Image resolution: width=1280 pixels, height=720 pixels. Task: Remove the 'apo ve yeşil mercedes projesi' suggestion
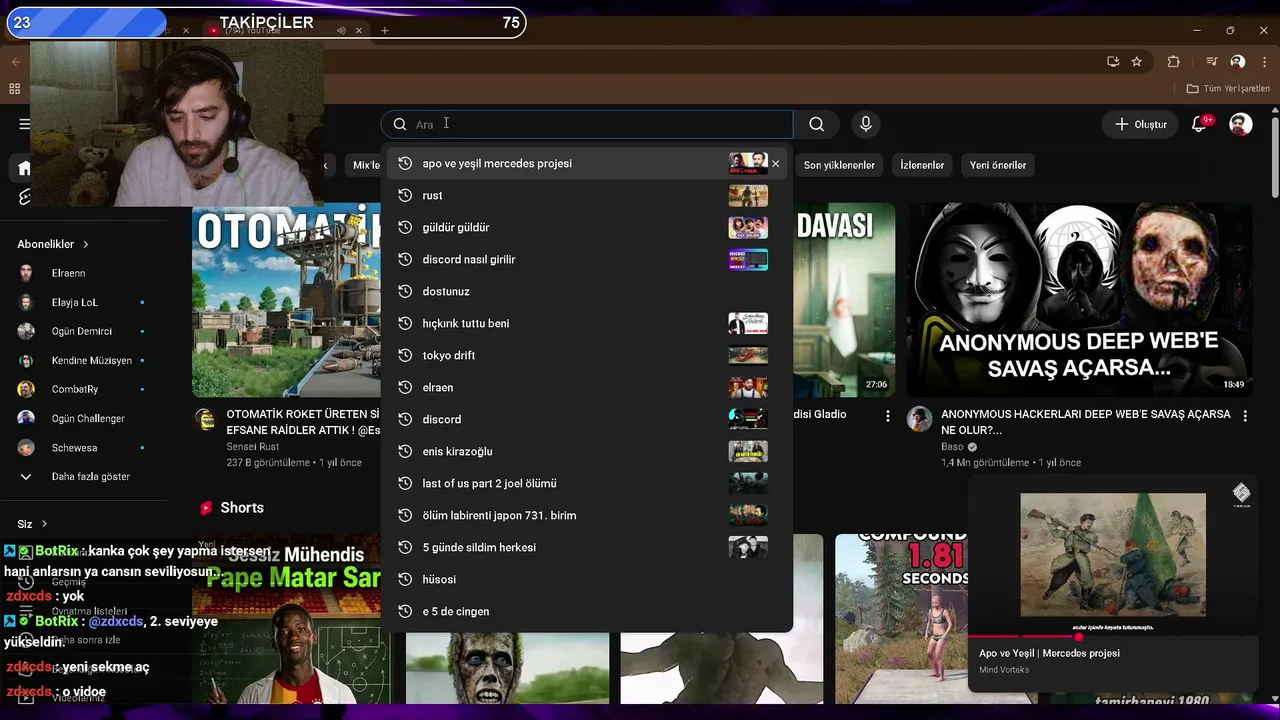(775, 164)
